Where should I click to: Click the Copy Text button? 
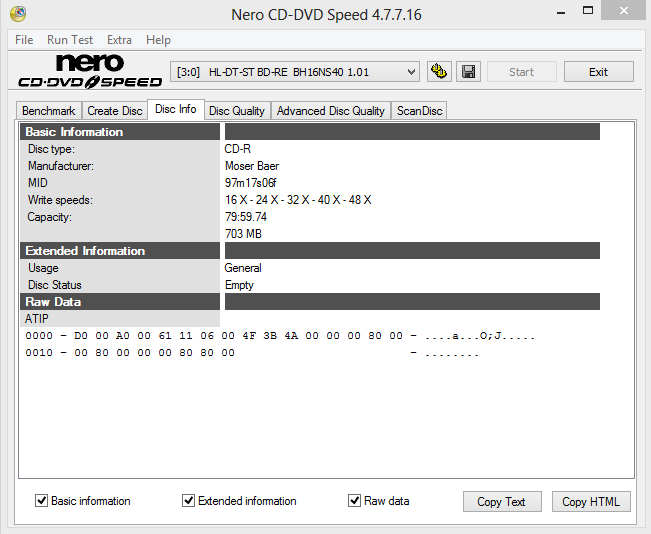tap(502, 502)
